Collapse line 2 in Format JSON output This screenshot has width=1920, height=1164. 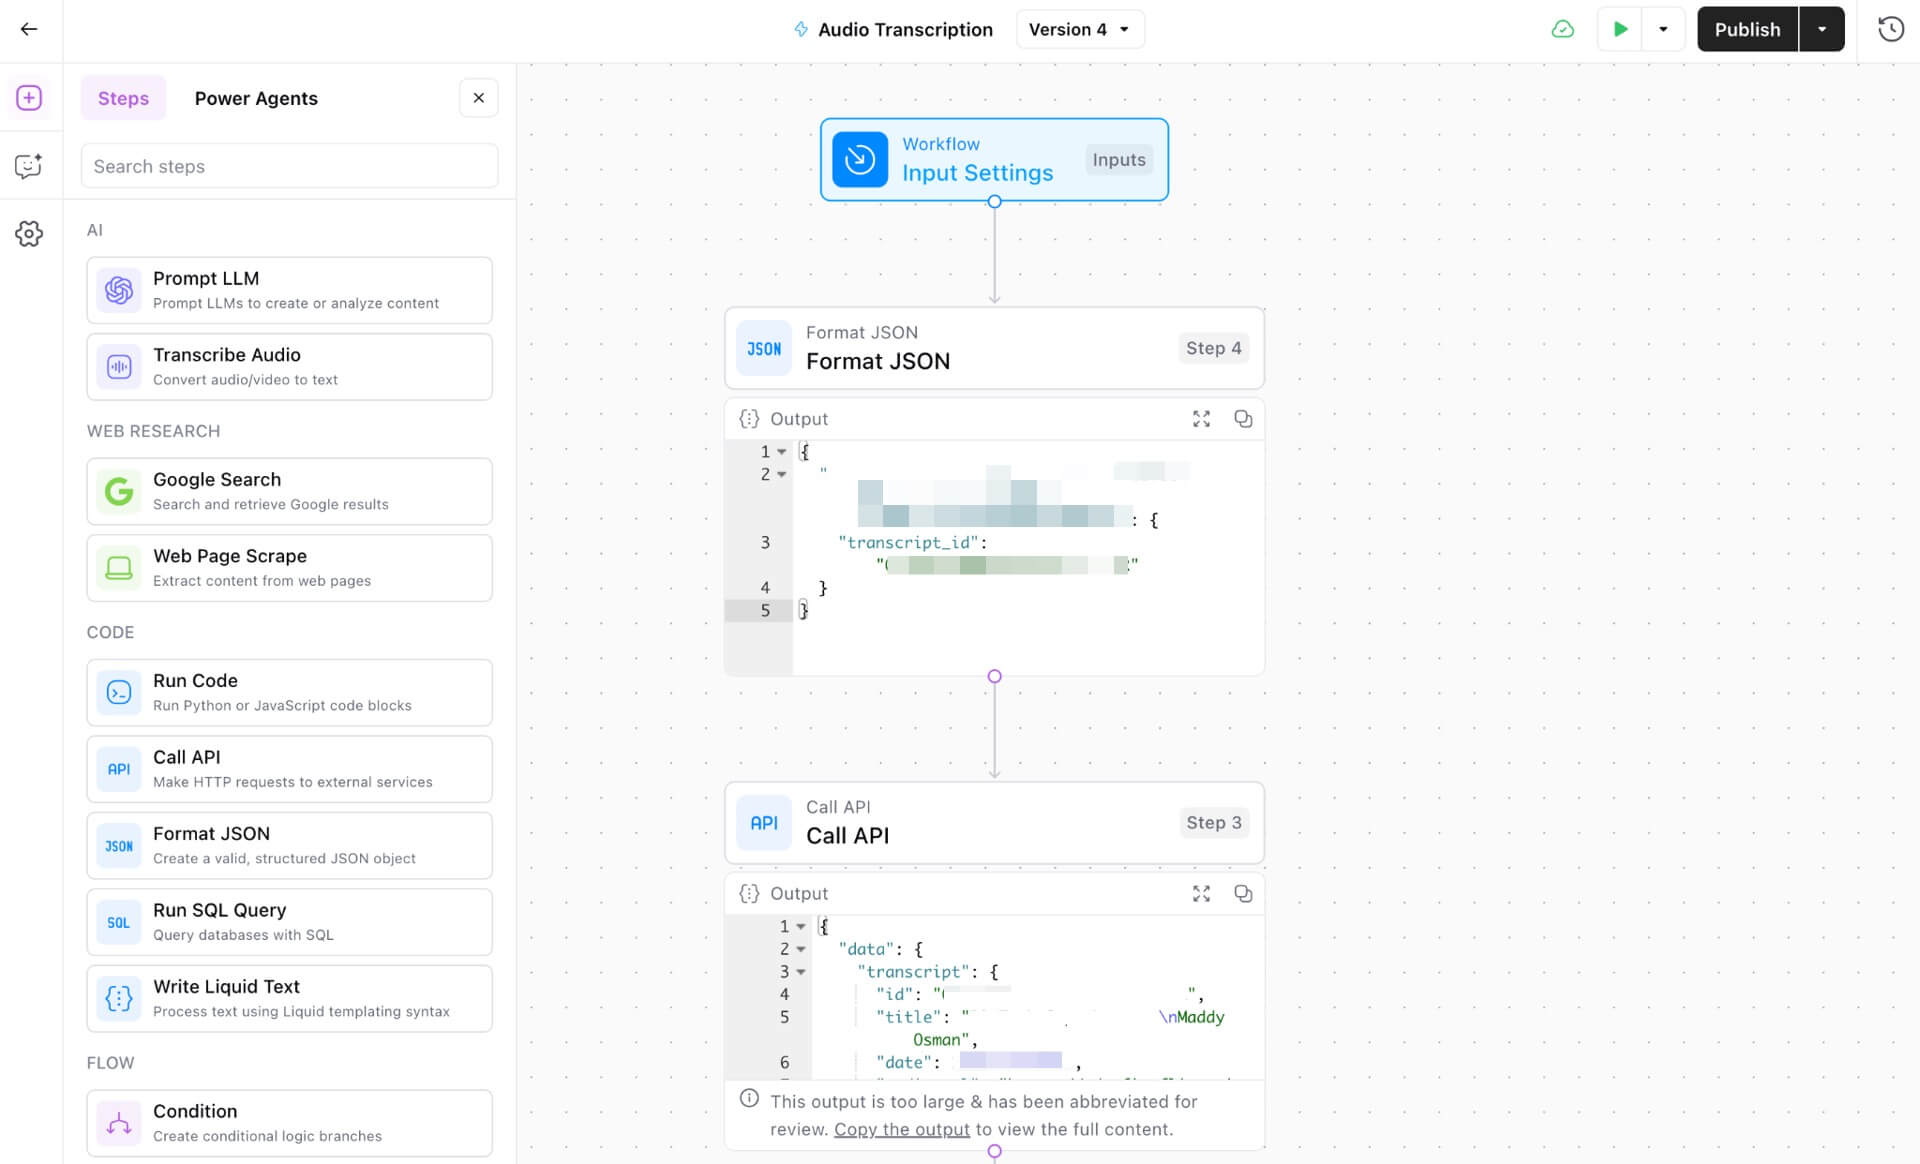(781, 474)
